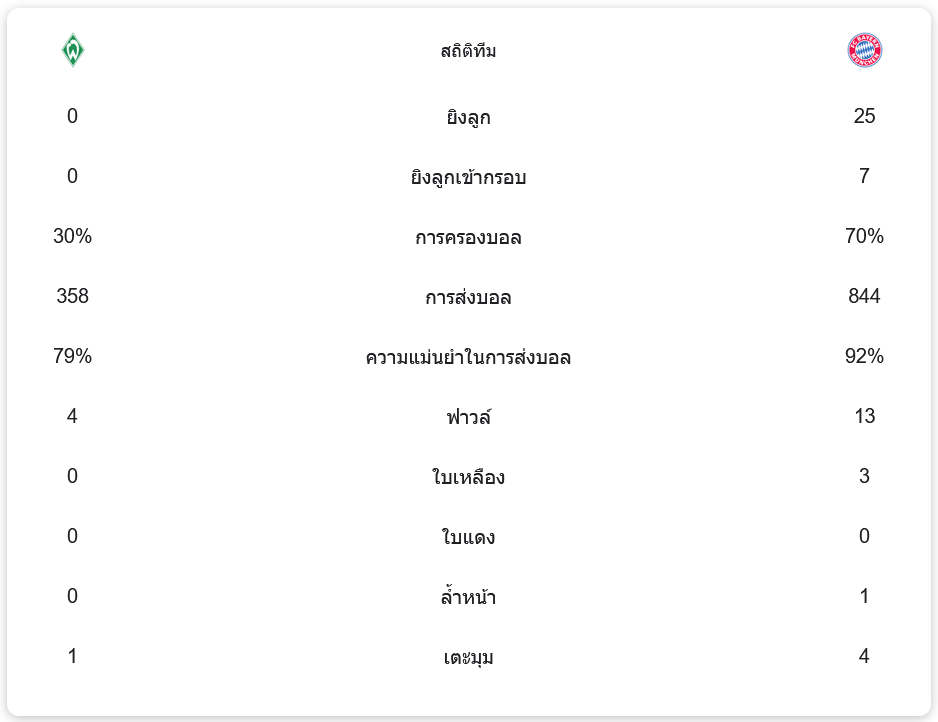The height and width of the screenshot is (722, 938).
Task: Select Werder's 79% pass accuracy value
Action: tap(72, 356)
